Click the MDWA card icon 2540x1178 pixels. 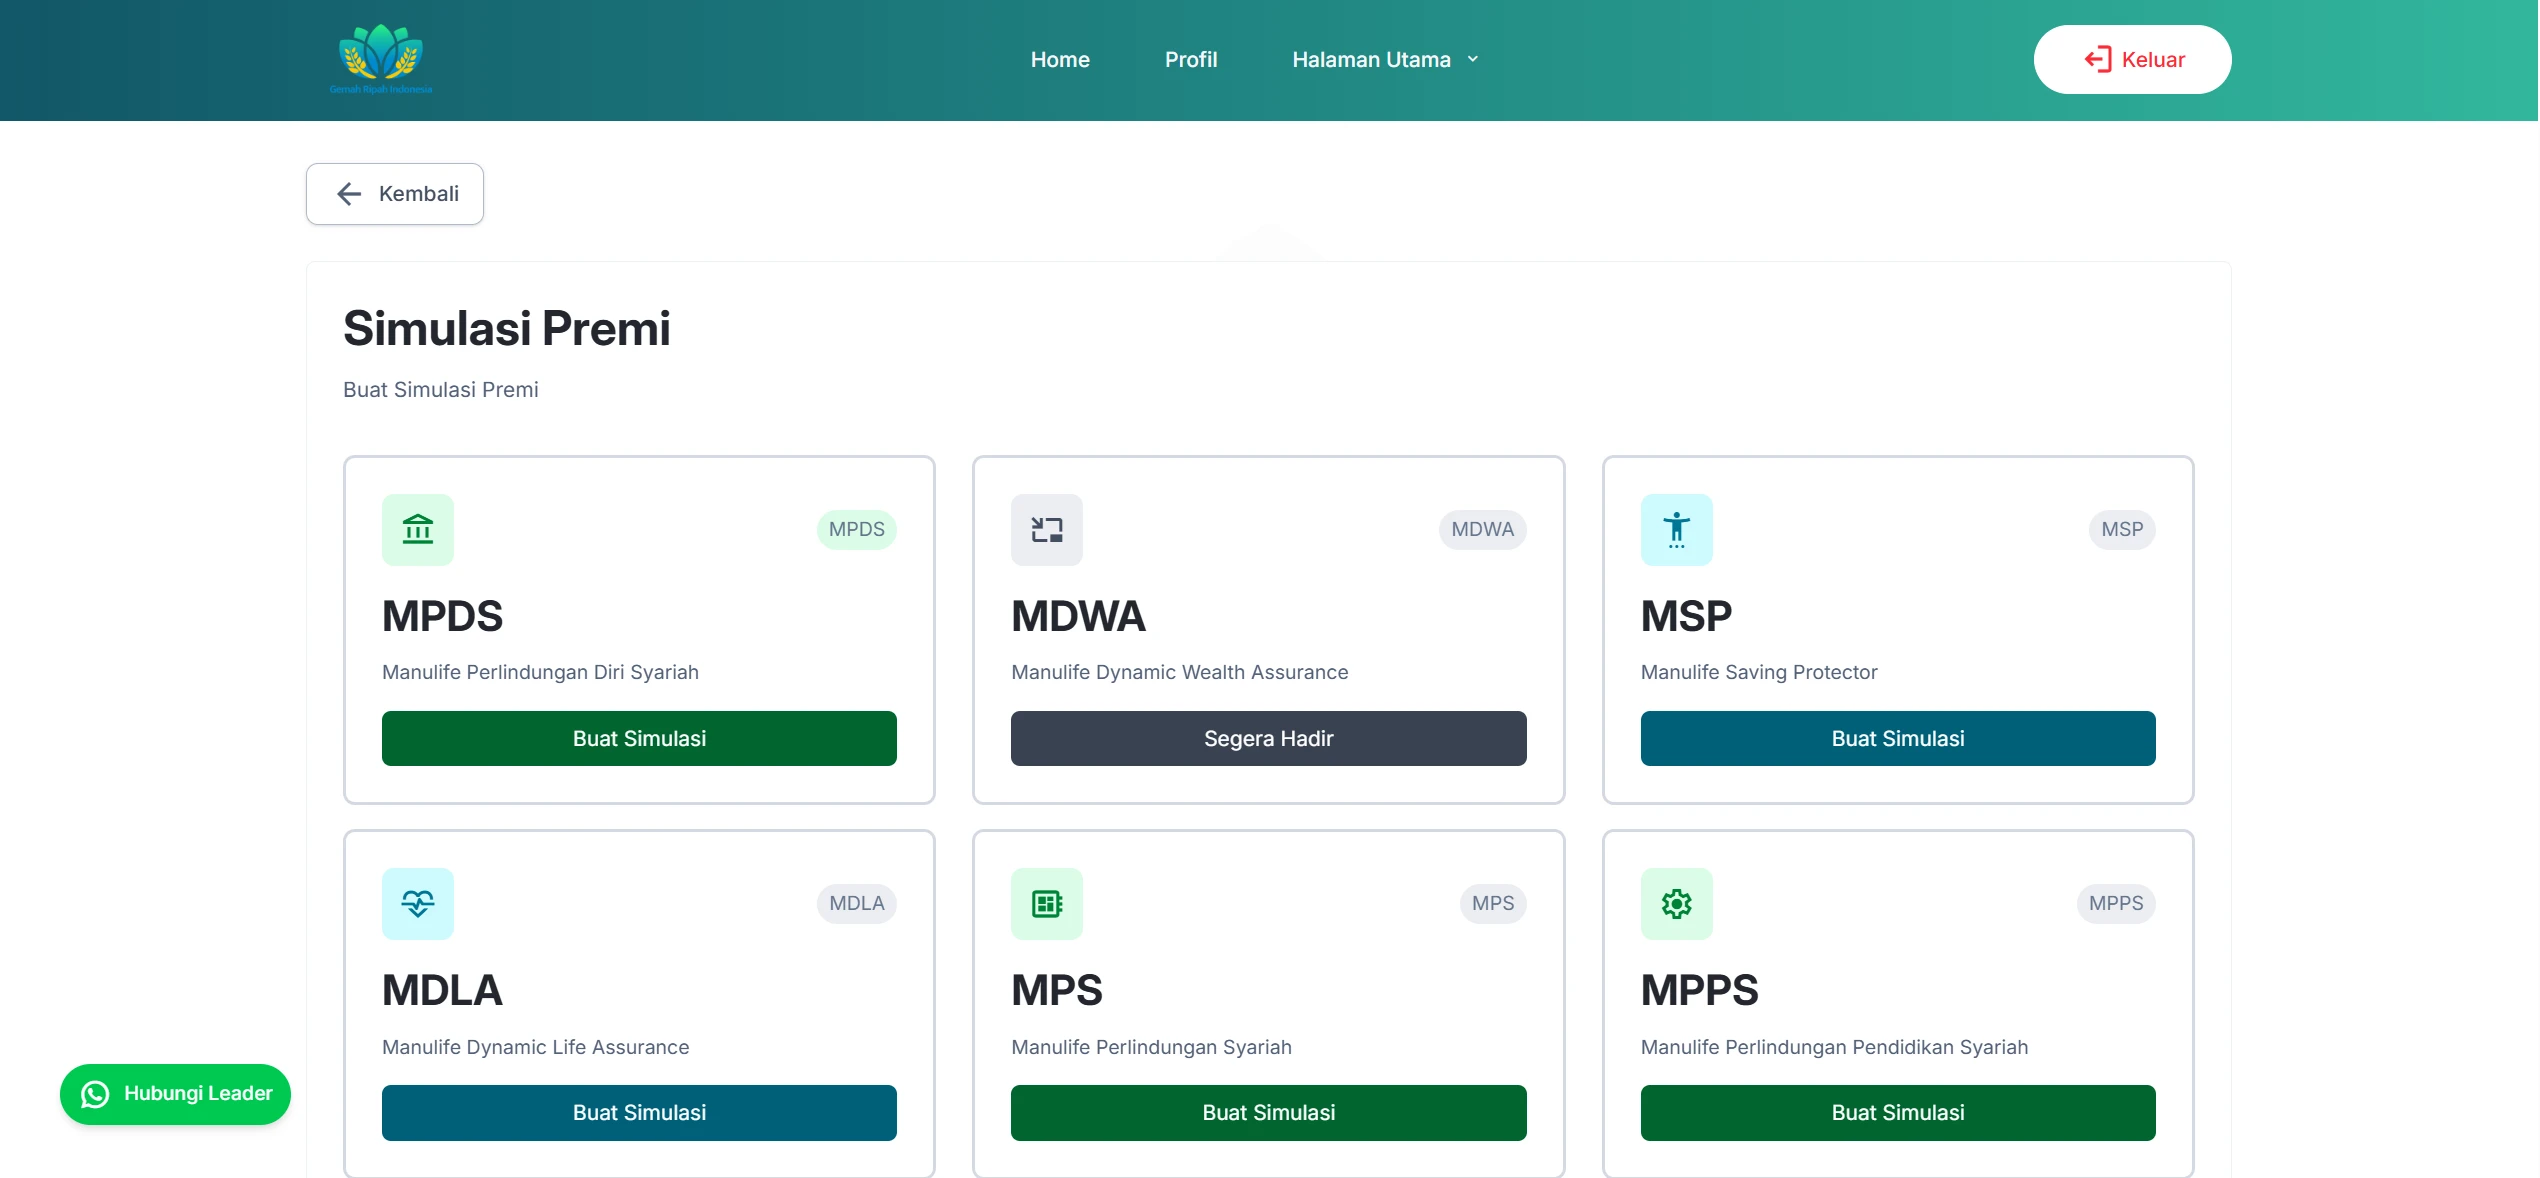tap(1046, 529)
